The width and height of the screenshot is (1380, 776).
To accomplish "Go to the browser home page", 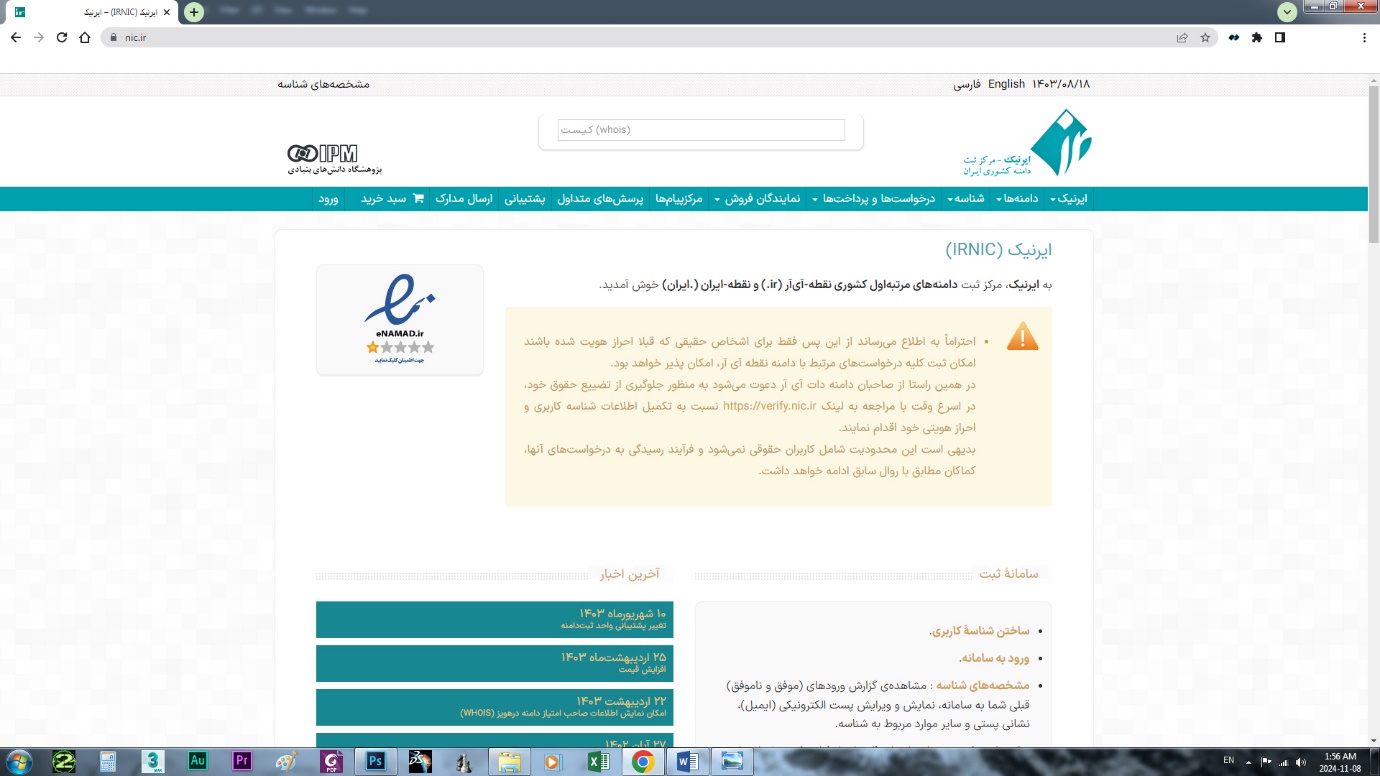I will tap(85, 37).
